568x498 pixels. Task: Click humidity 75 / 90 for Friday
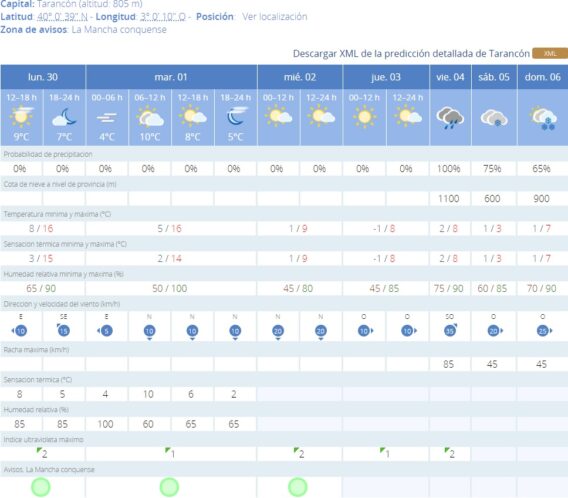pyautogui.click(x=448, y=289)
